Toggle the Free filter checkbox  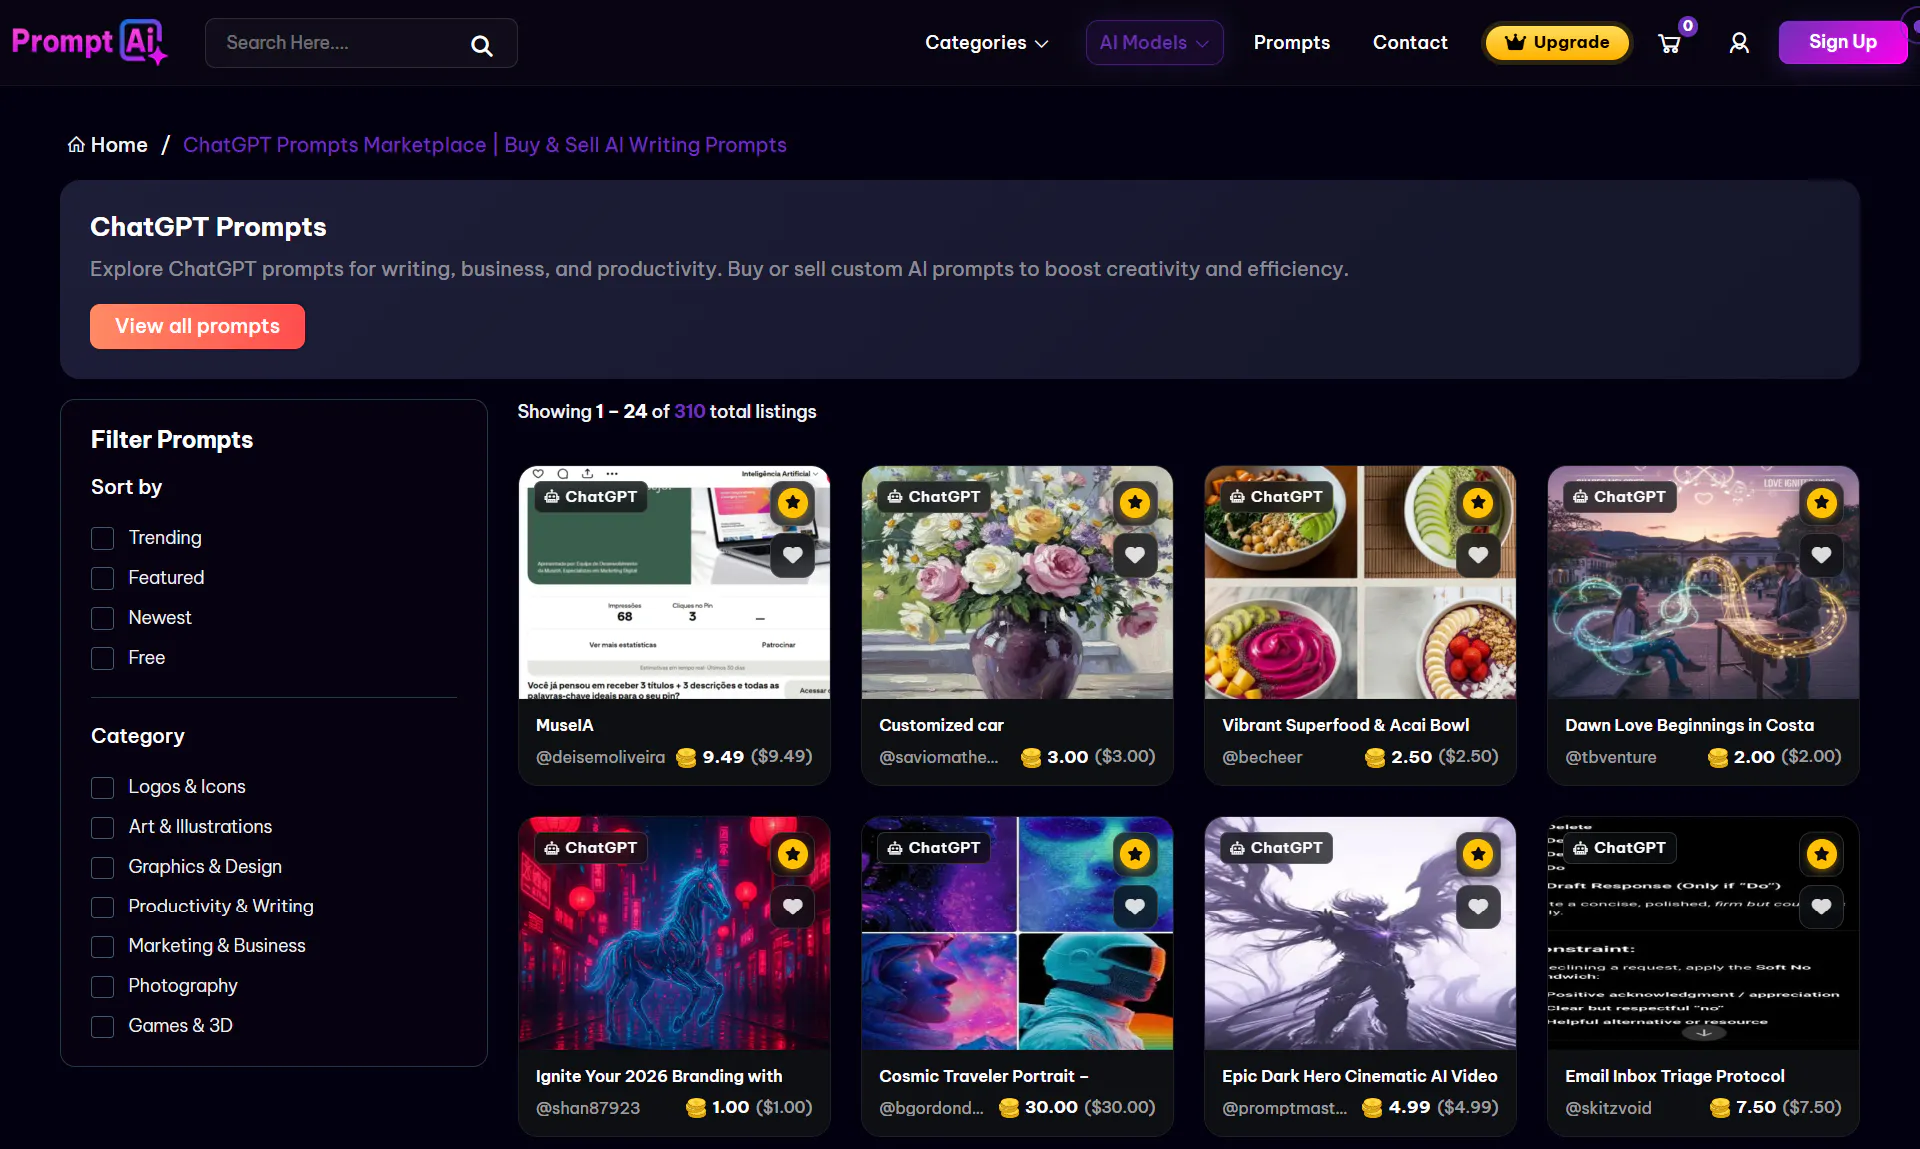pyautogui.click(x=102, y=658)
